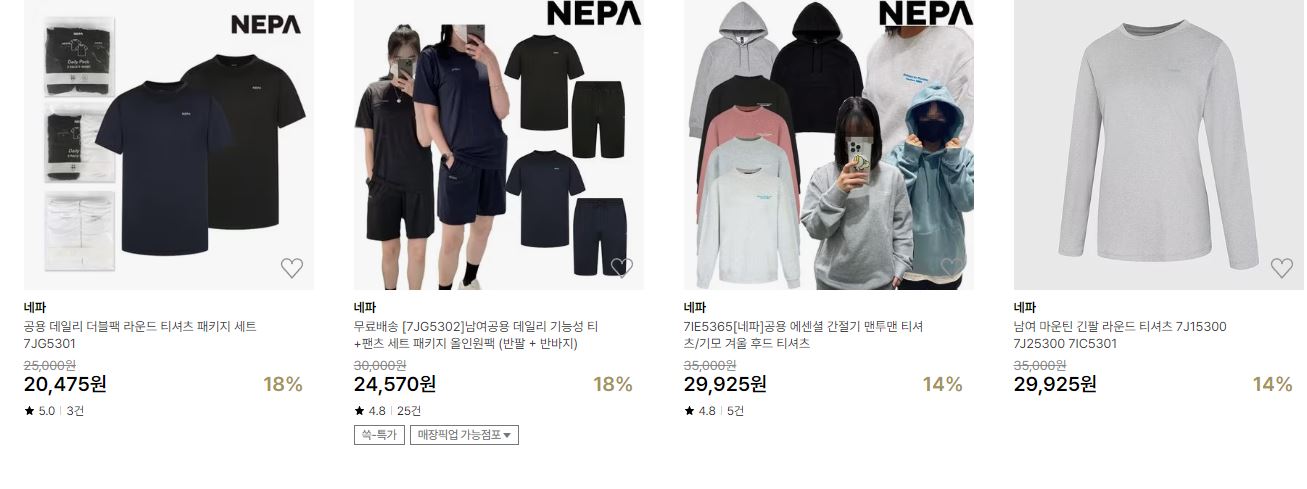This screenshot has width=1307, height=489.
Task: Click the 쓱-특가 tag
Action: point(379,435)
